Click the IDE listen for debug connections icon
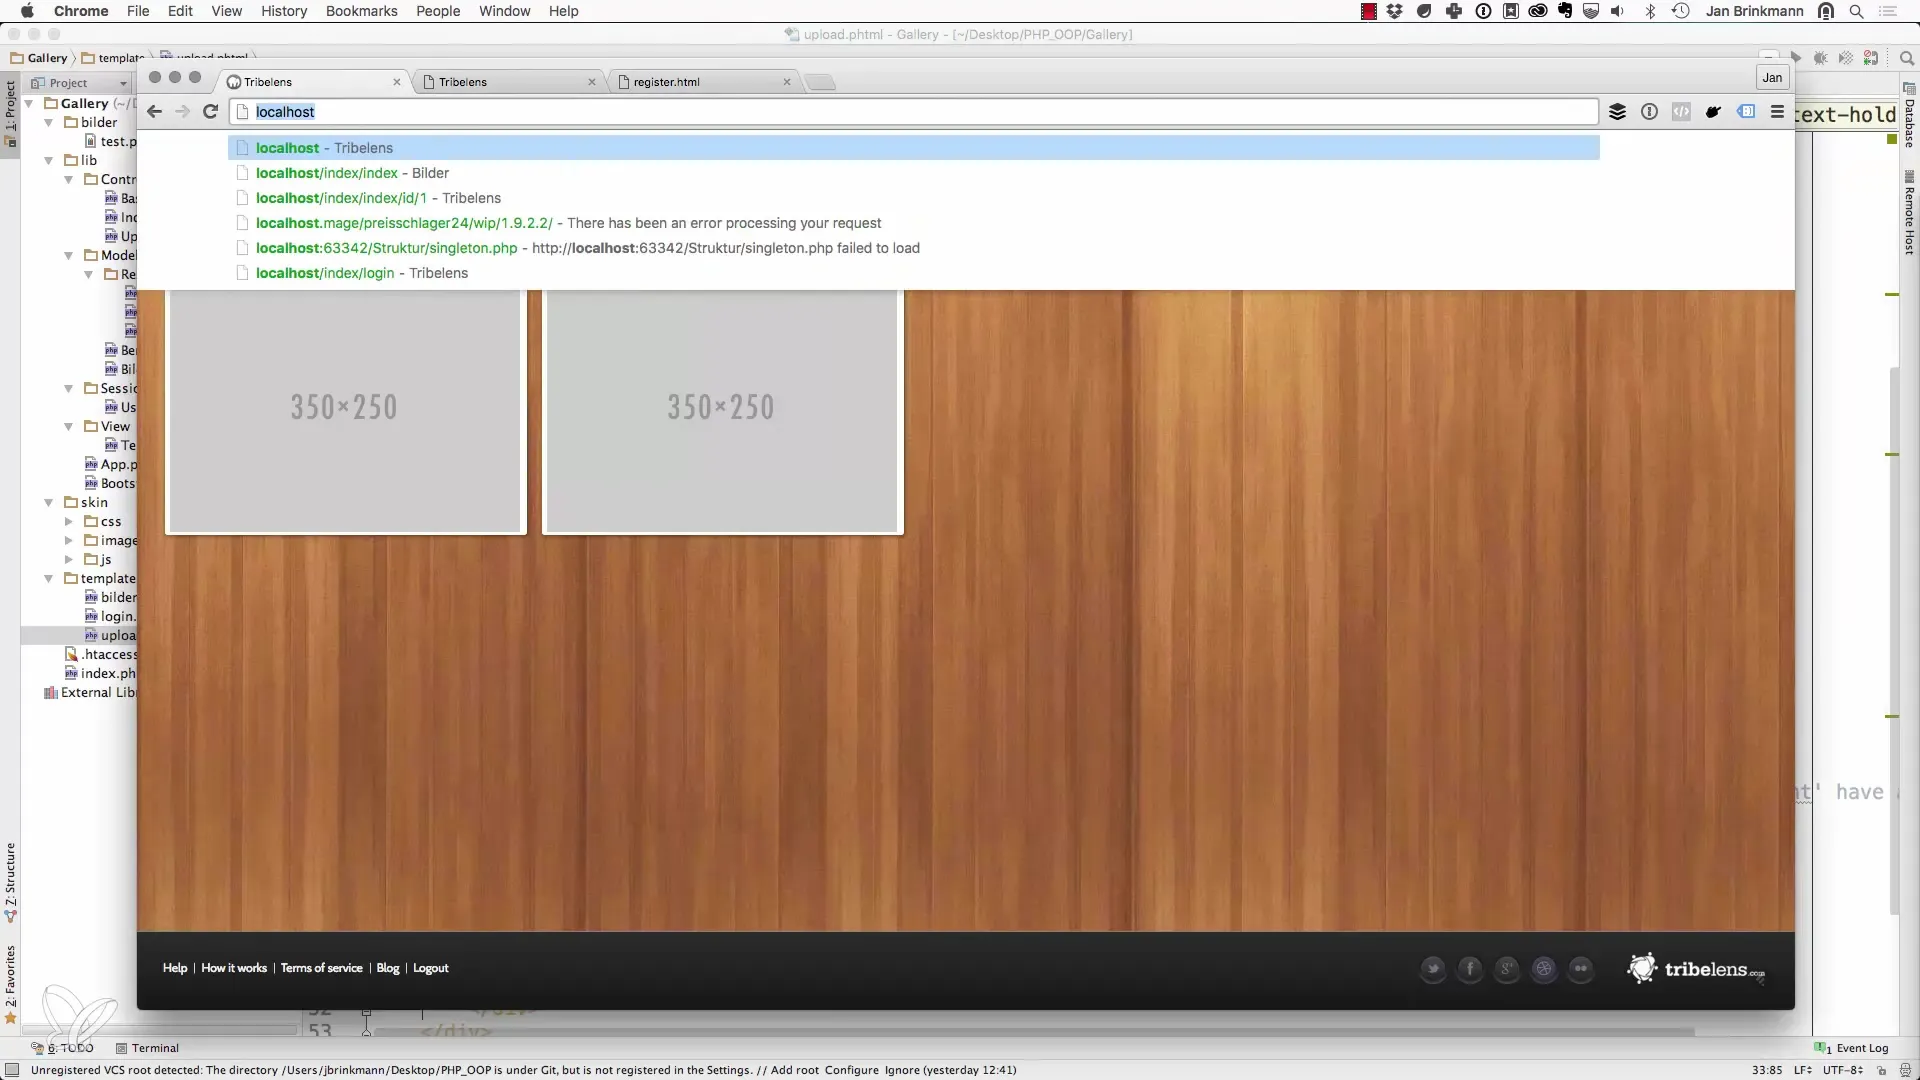The width and height of the screenshot is (1920, 1080). tap(1871, 58)
